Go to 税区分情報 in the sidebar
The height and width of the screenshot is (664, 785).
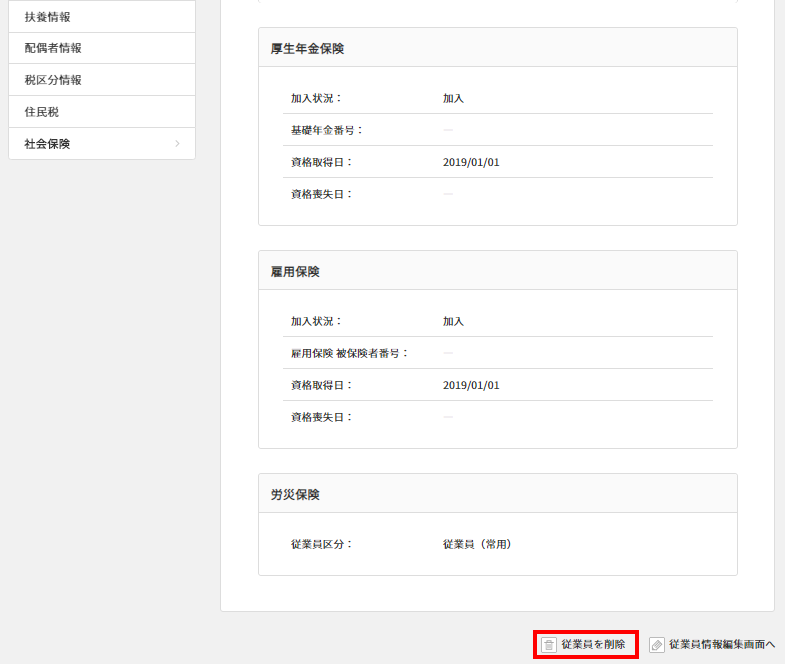pos(53,80)
